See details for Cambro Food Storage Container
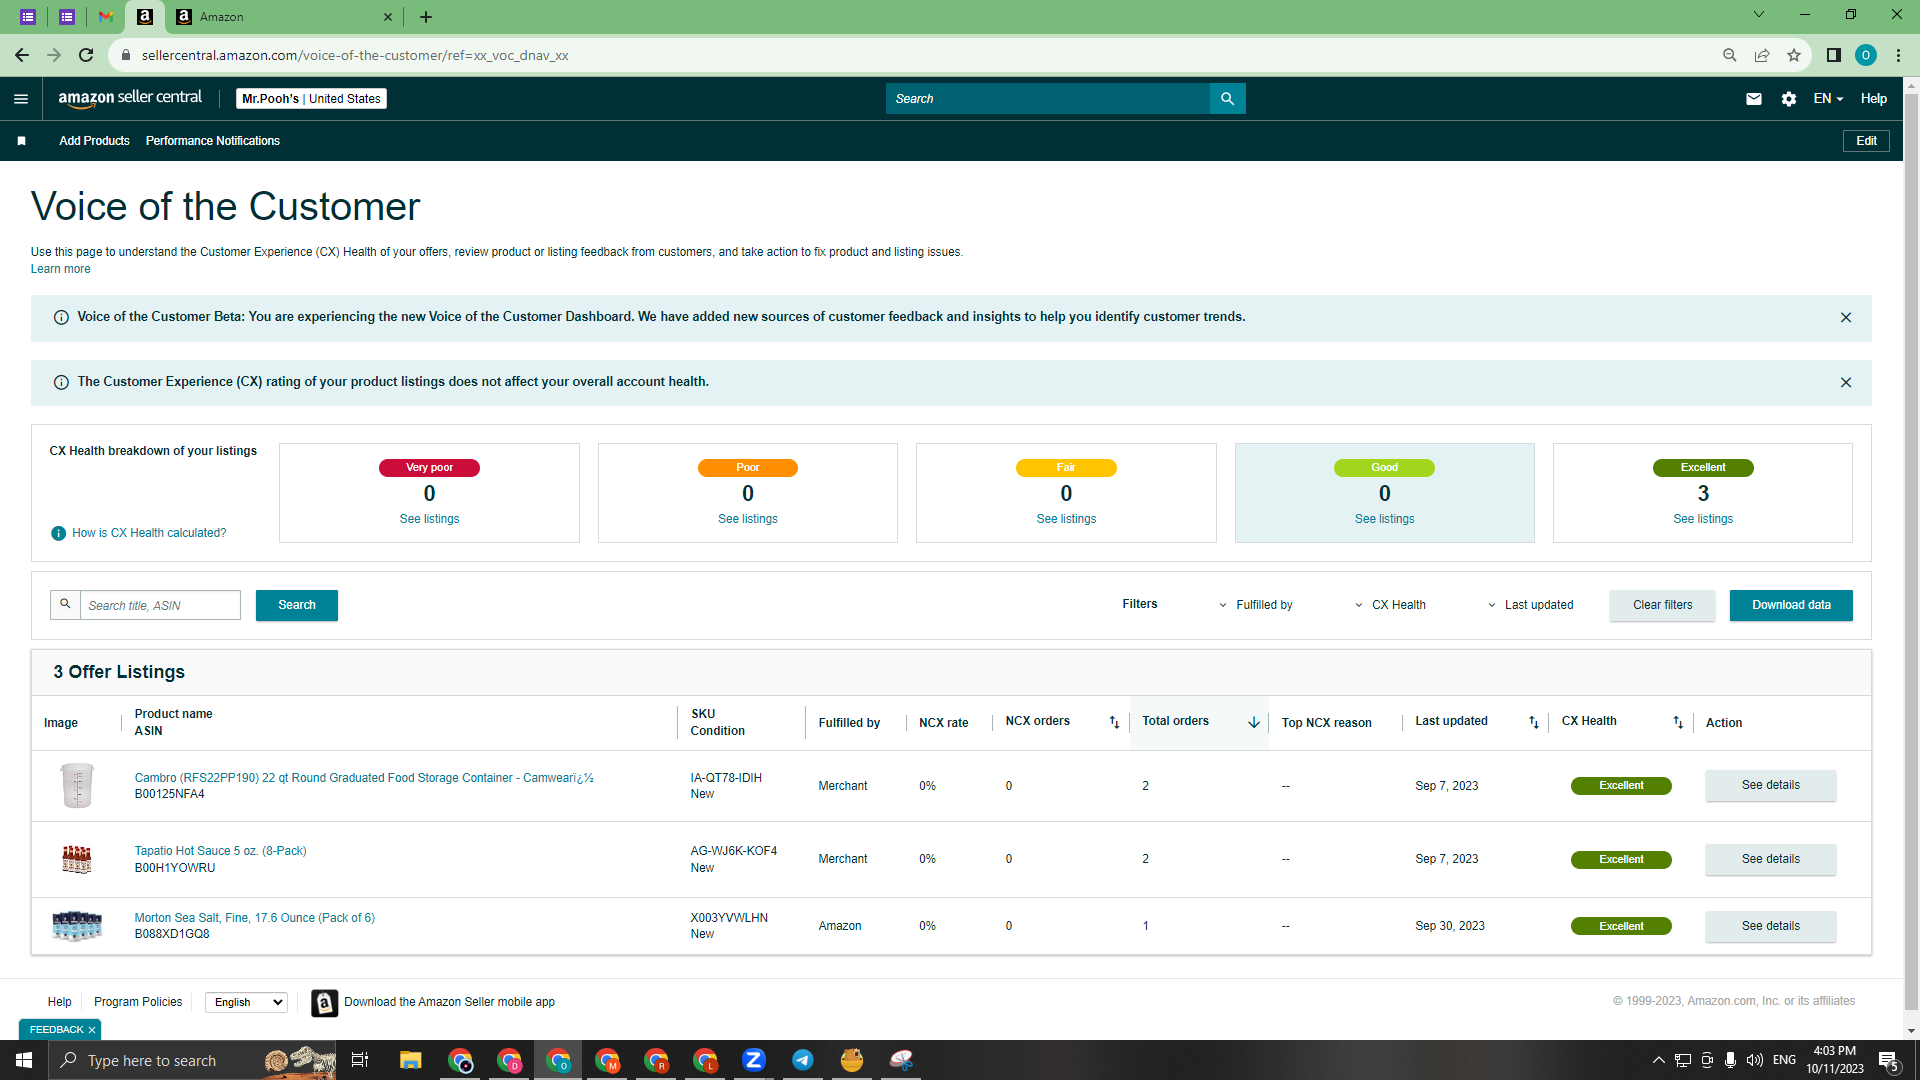 click(1770, 786)
